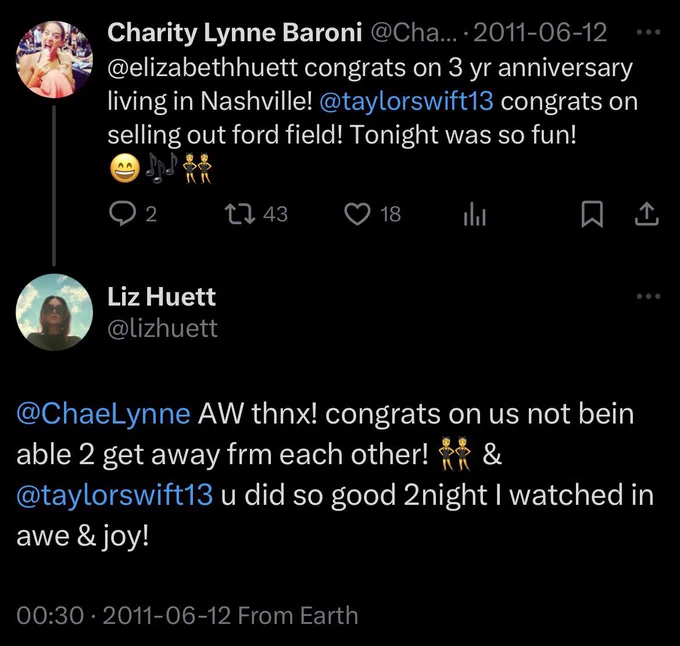
Task: Open Charity Lynne Baroni's profile picture
Action: point(54,59)
